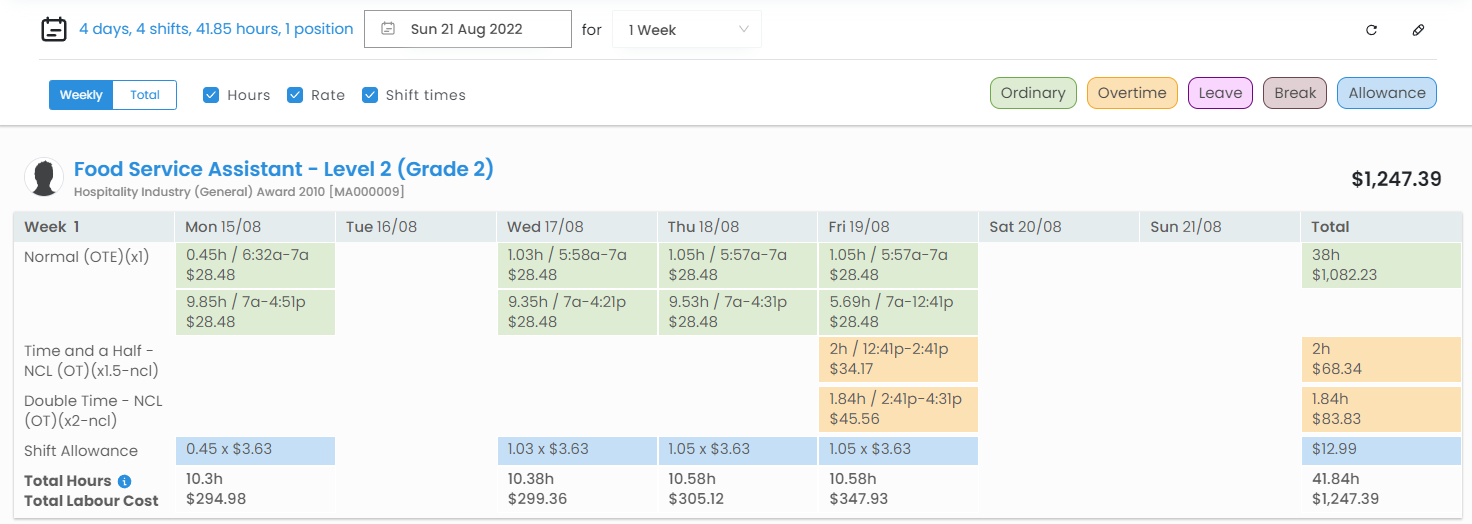Select the orange Overtime legend tag
1472x524 pixels.
click(1132, 93)
